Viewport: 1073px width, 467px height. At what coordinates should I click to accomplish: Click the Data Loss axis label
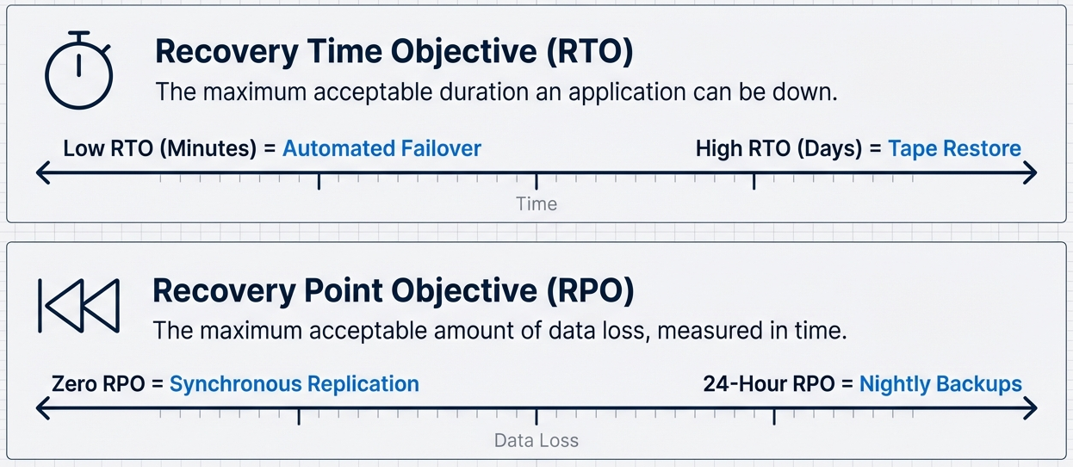tap(536, 440)
